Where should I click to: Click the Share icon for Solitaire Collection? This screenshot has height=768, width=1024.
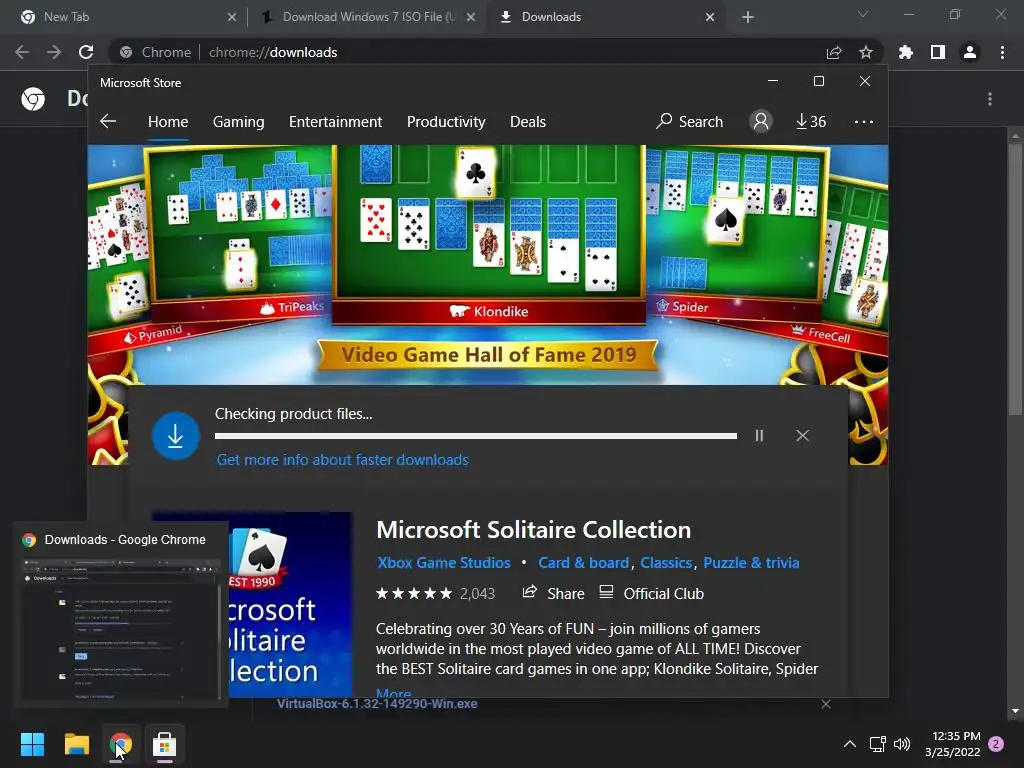553,593
